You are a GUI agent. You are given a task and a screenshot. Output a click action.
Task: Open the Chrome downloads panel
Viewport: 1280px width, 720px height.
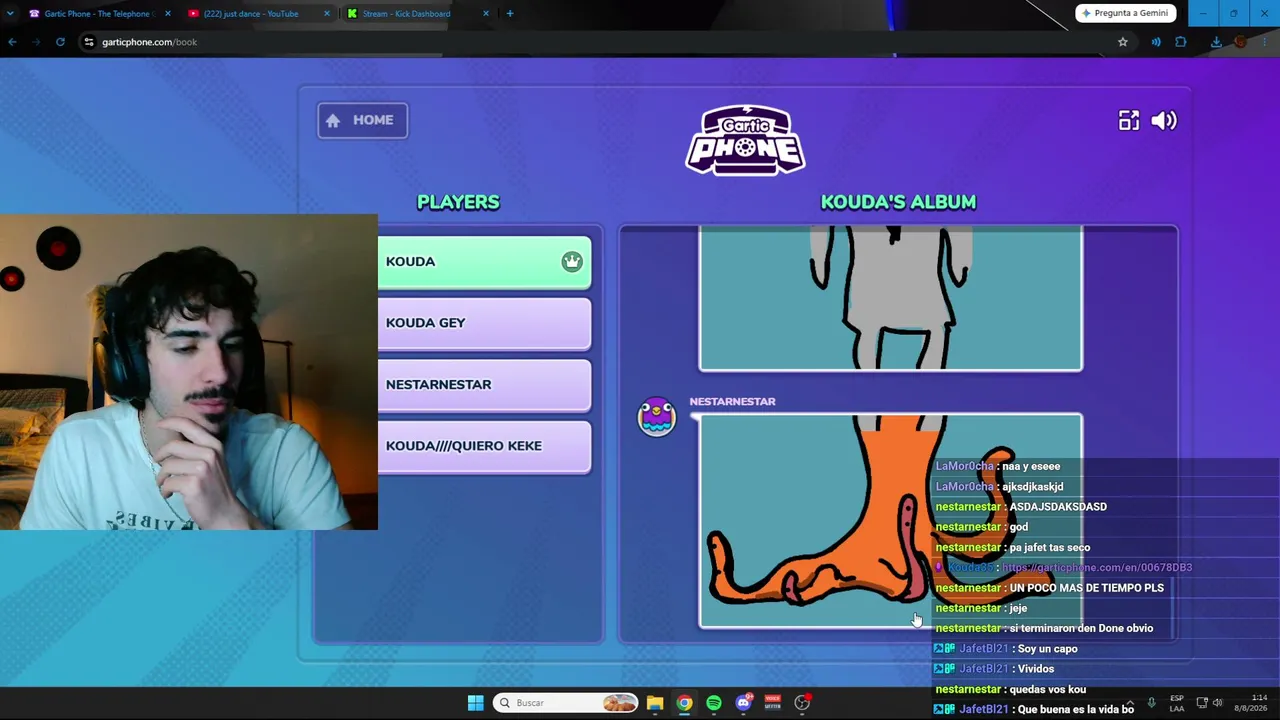pos(1216,42)
